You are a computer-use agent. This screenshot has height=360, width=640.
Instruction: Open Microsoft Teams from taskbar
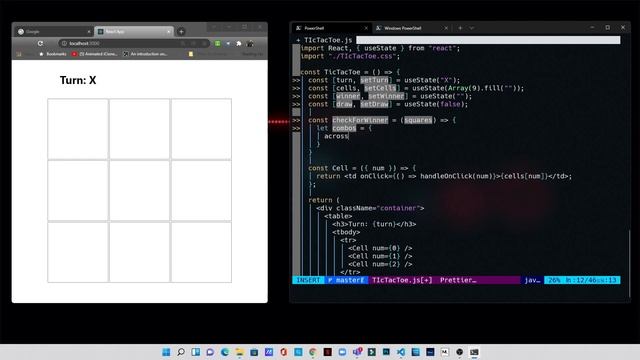(357, 352)
